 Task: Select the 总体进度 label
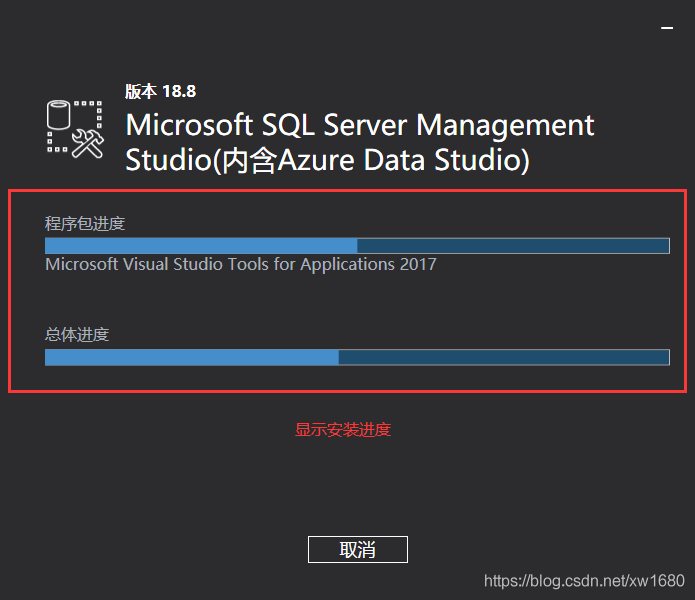tap(77, 334)
